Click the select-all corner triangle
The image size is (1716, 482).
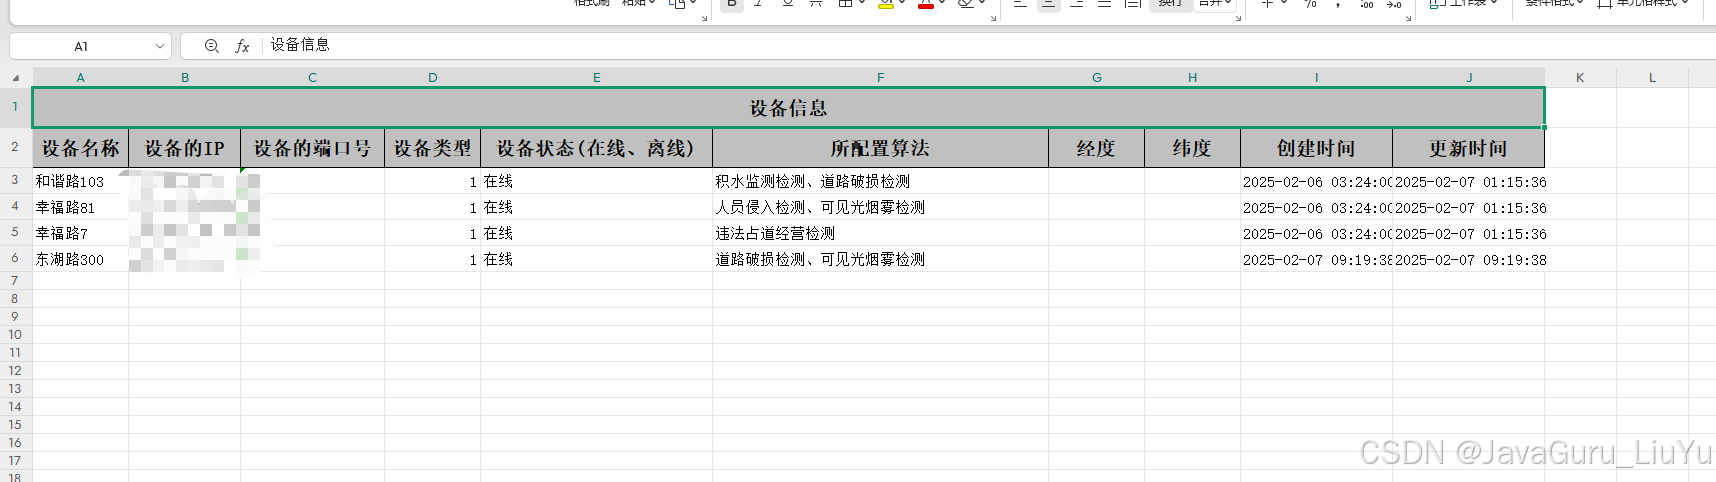tap(16, 77)
